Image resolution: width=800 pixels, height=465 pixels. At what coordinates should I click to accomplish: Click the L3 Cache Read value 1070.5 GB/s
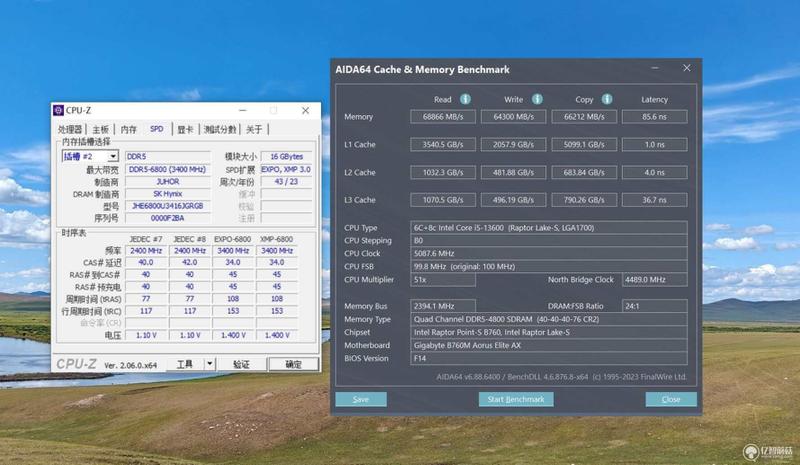pos(443,200)
